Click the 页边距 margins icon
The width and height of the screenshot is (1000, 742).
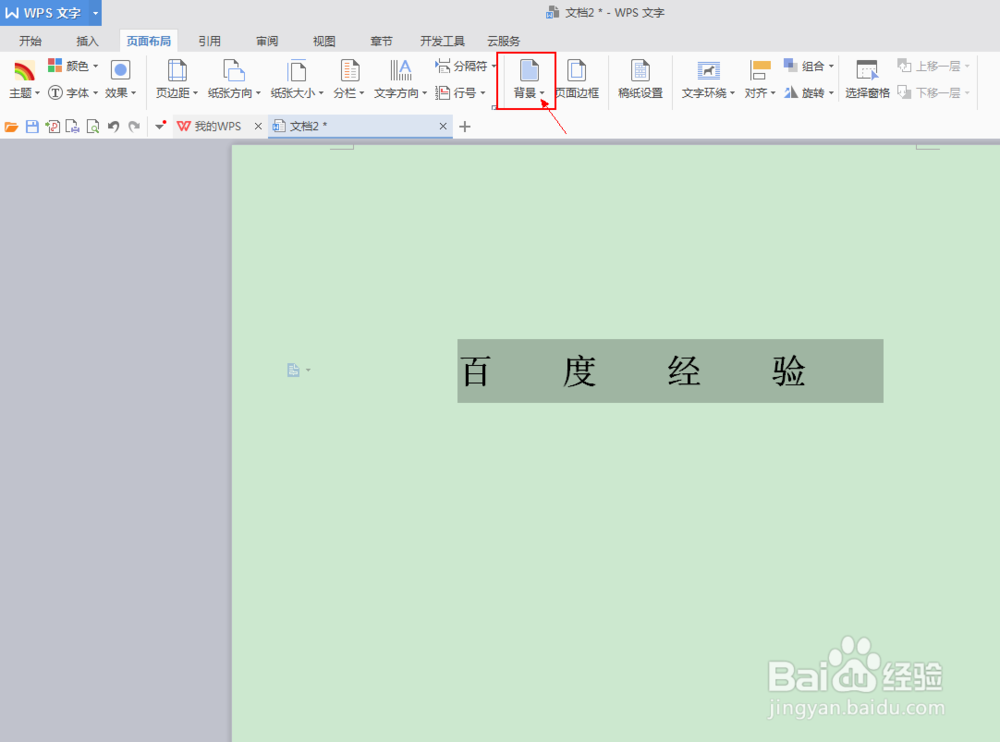click(x=175, y=80)
